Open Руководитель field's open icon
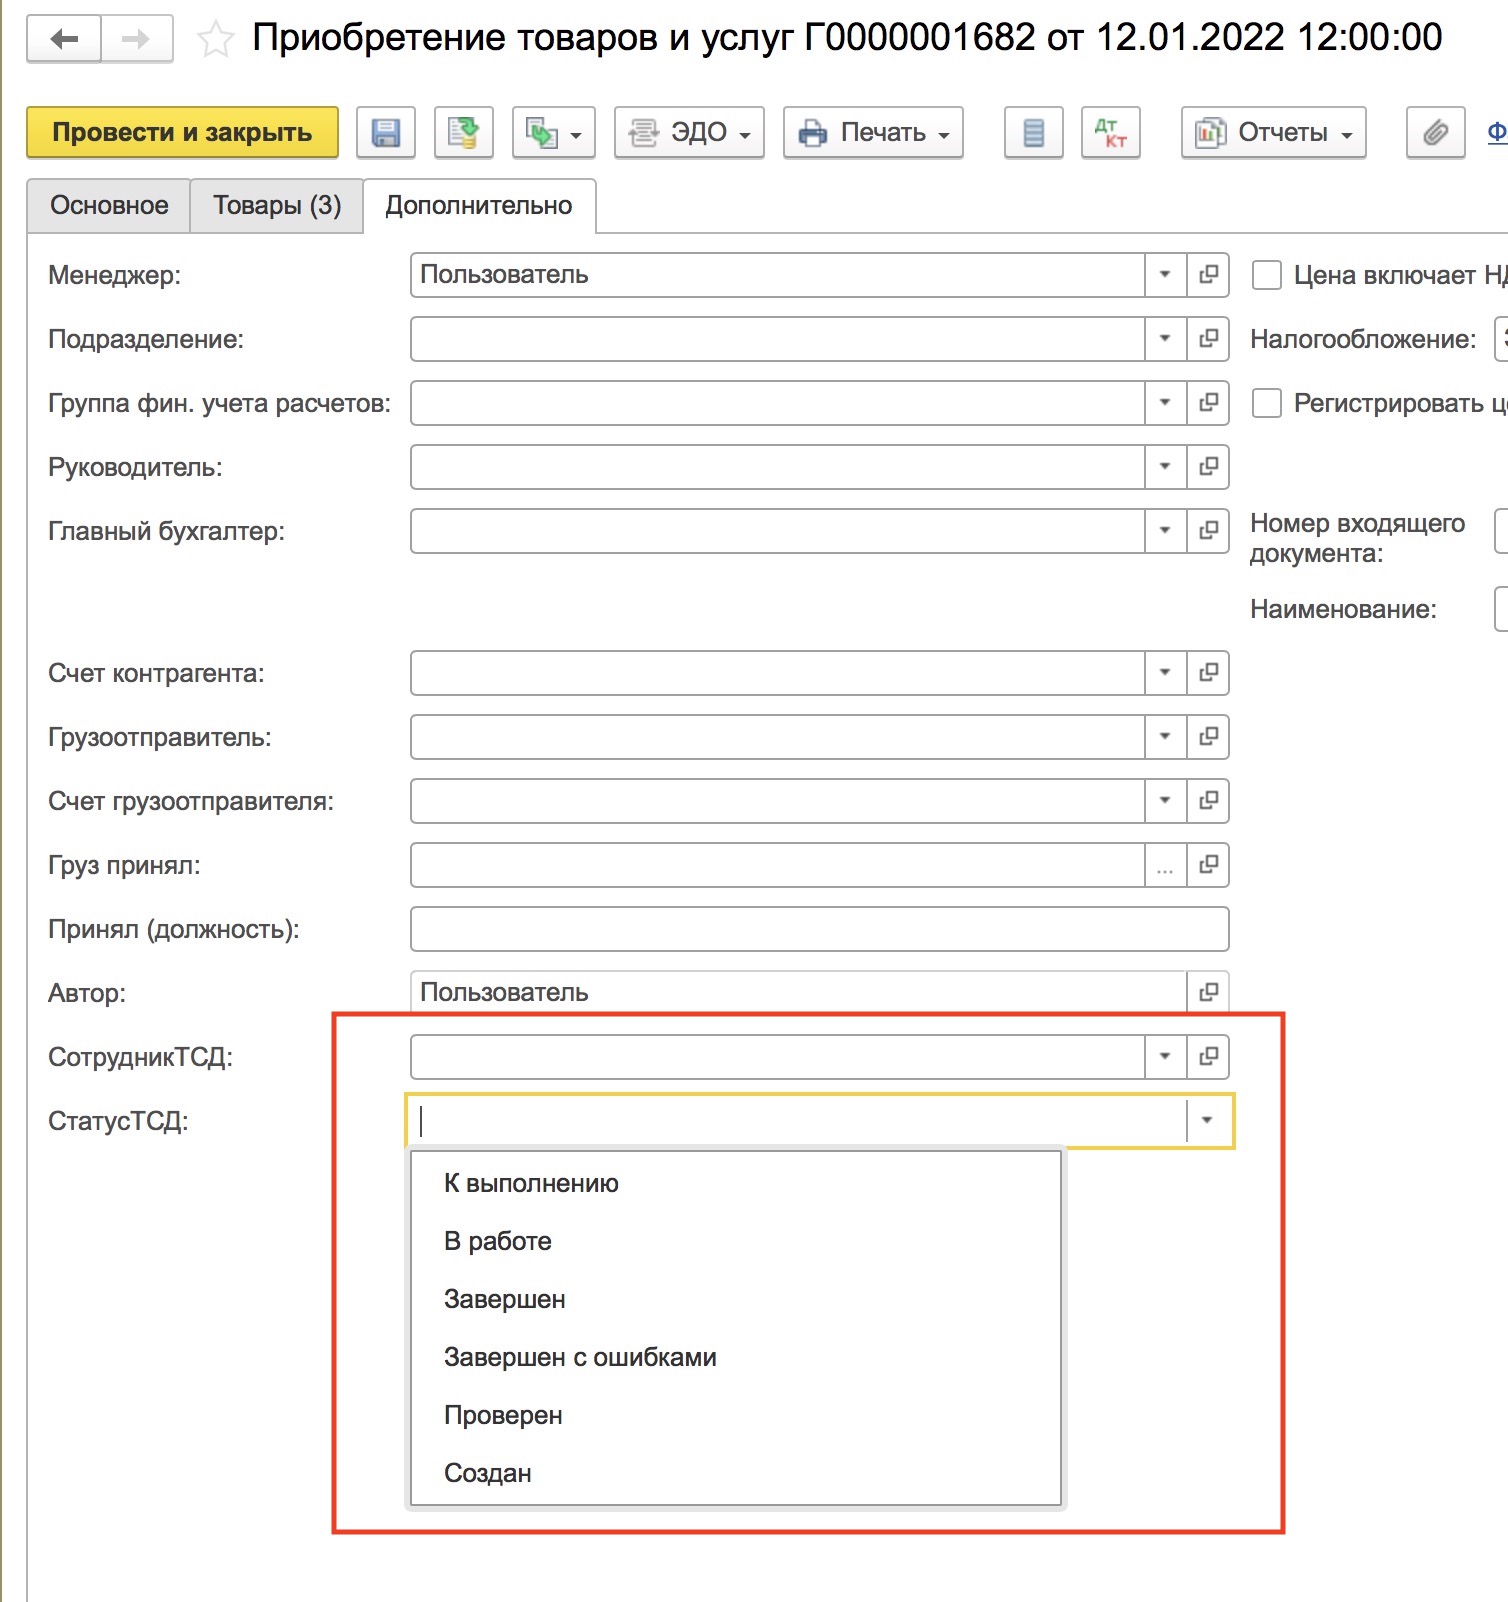1508x1602 pixels. (1208, 467)
